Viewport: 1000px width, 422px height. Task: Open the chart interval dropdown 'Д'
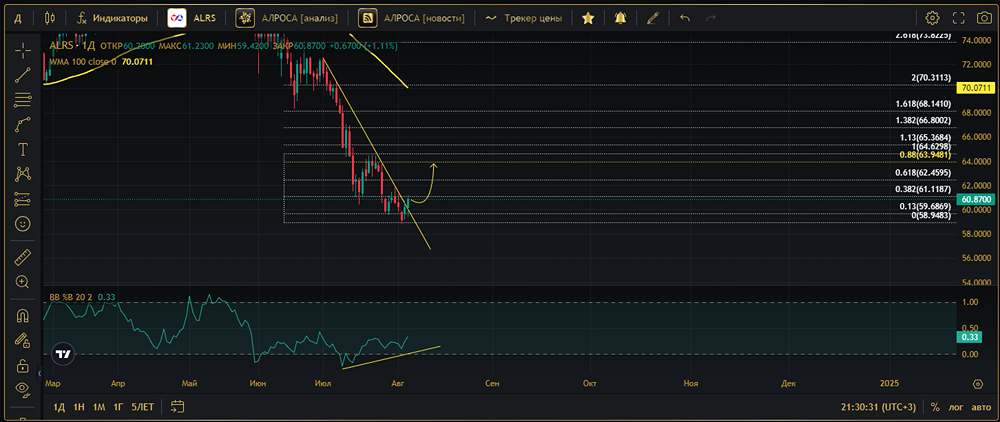18,18
